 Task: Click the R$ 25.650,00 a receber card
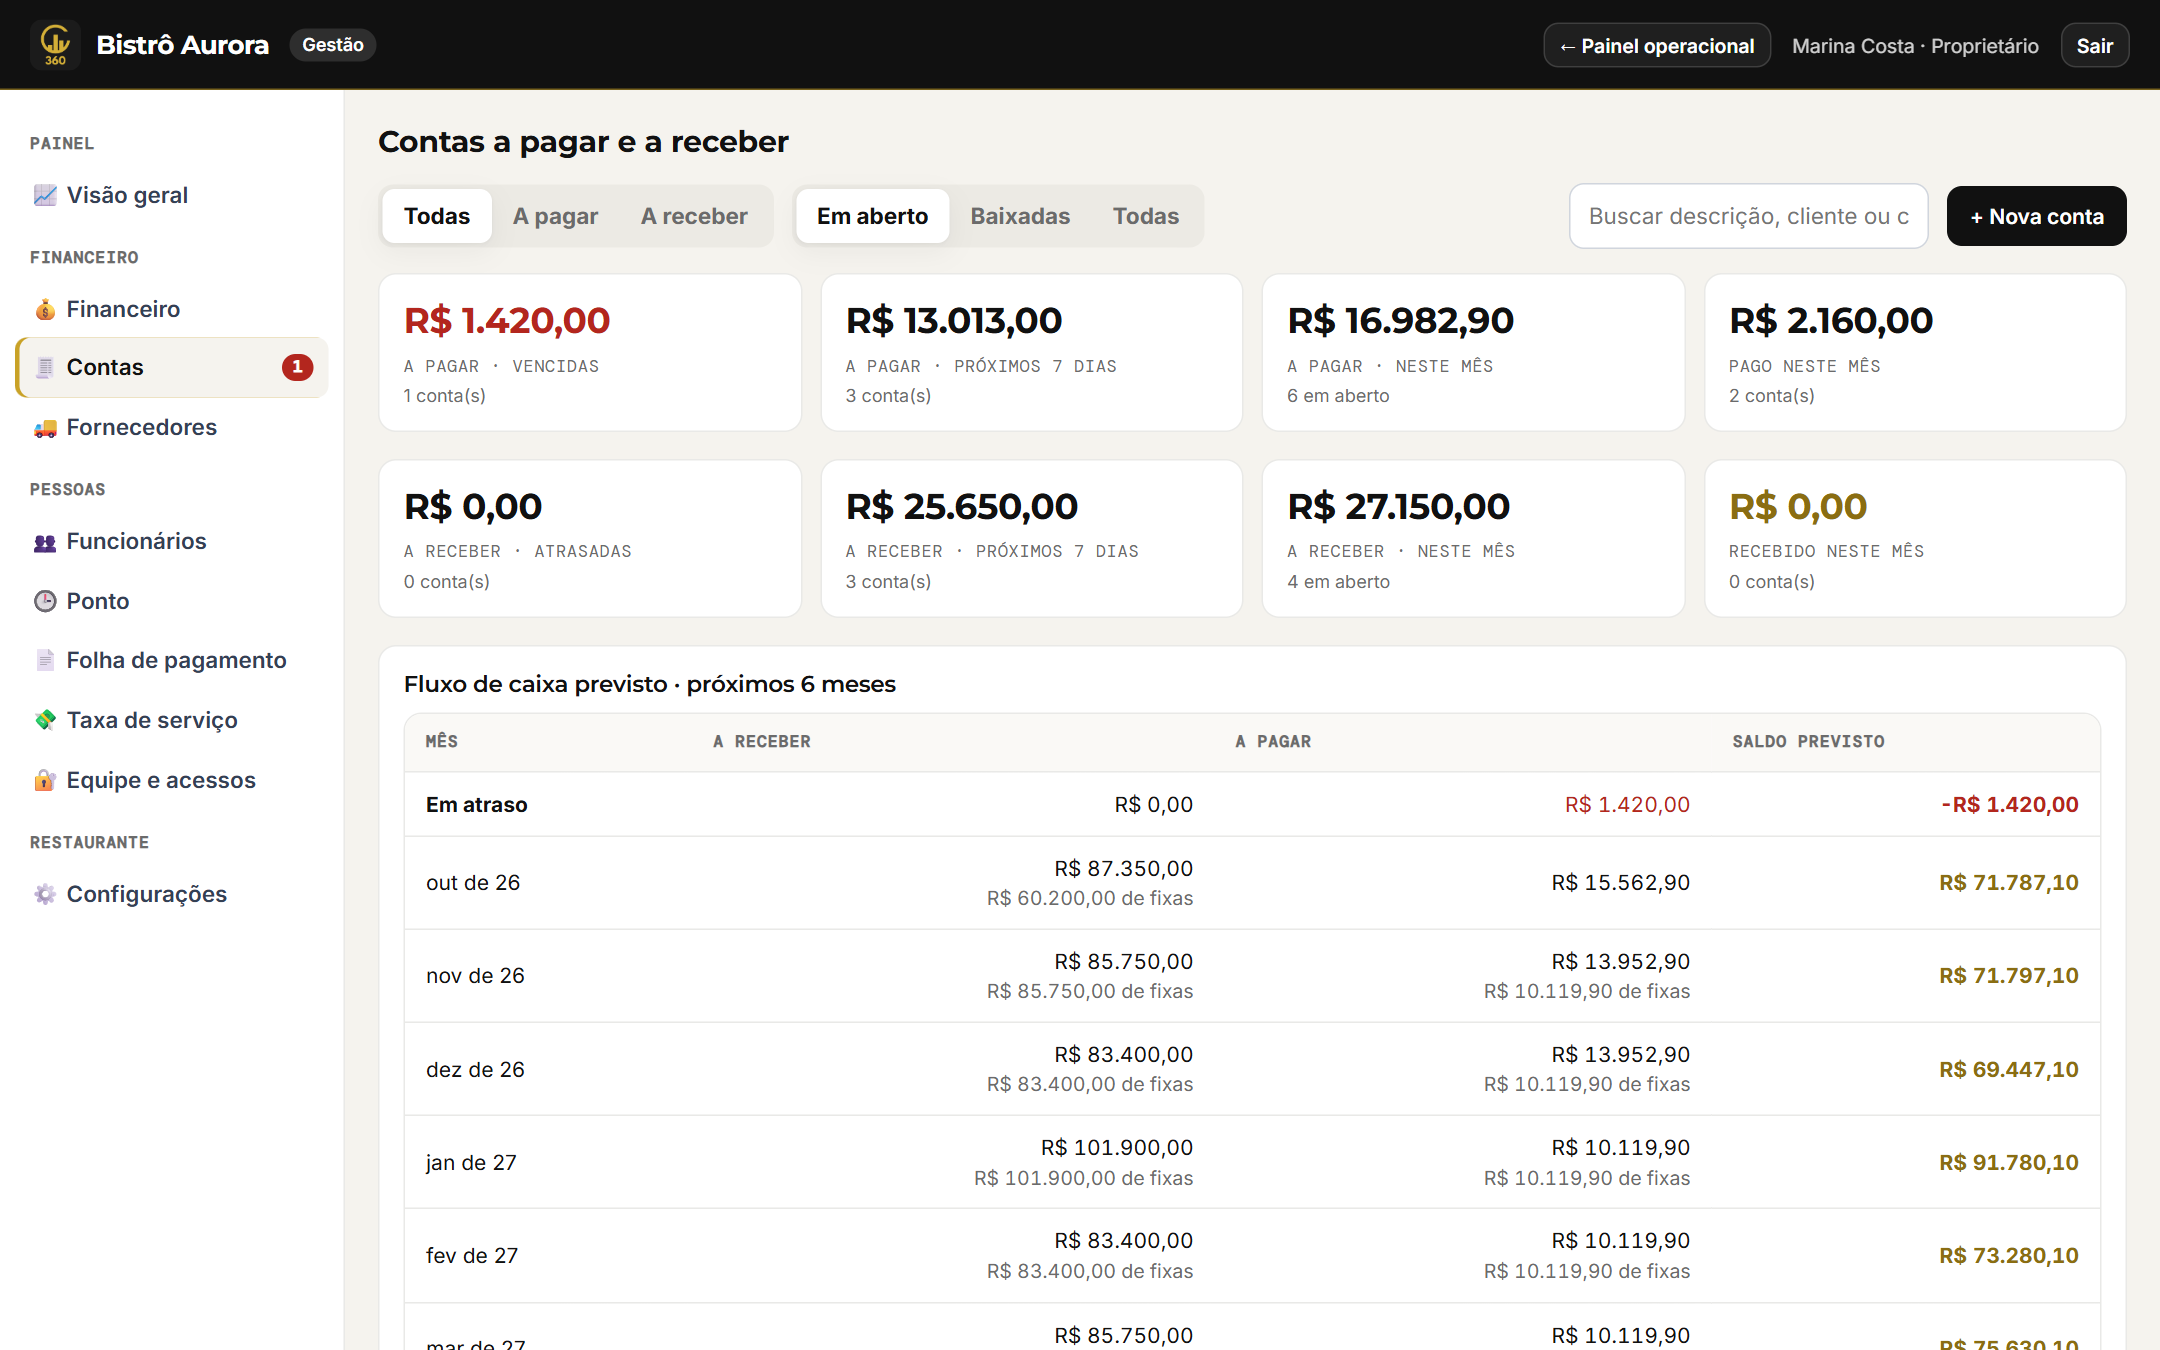pyautogui.click(x=1031, y=538)
